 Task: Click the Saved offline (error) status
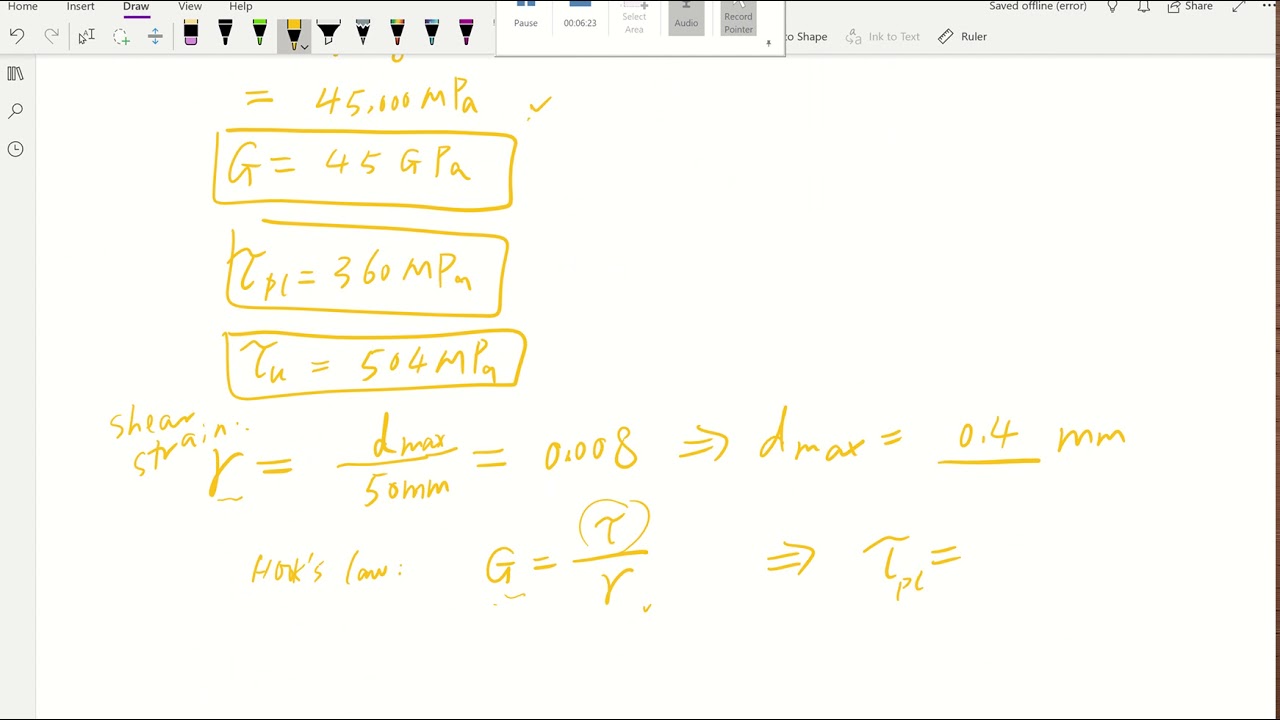tap(1037, 6)
